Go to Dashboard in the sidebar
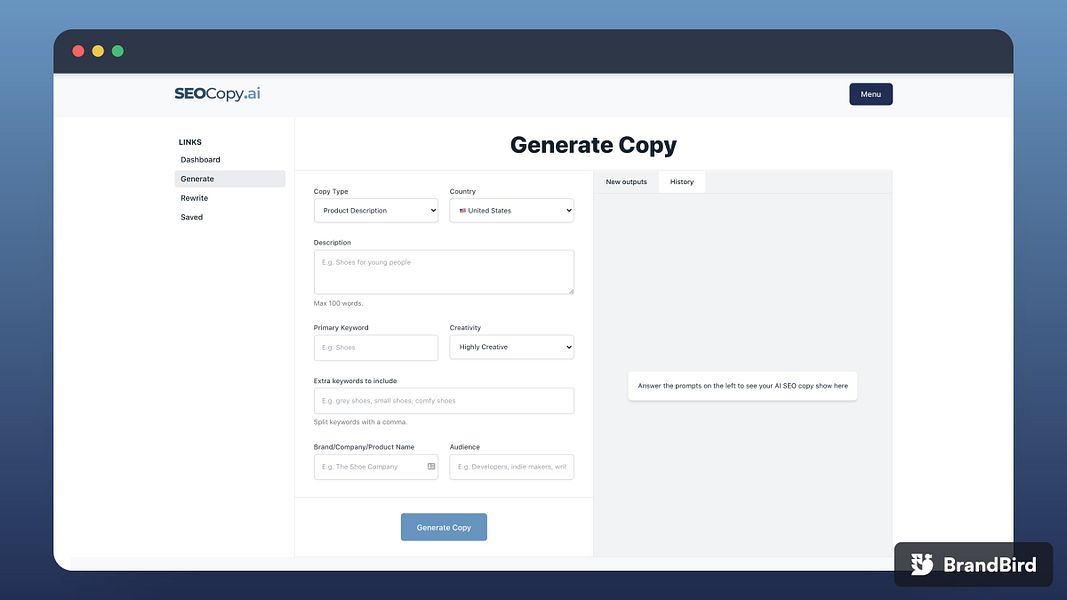 tap(200, 160)
